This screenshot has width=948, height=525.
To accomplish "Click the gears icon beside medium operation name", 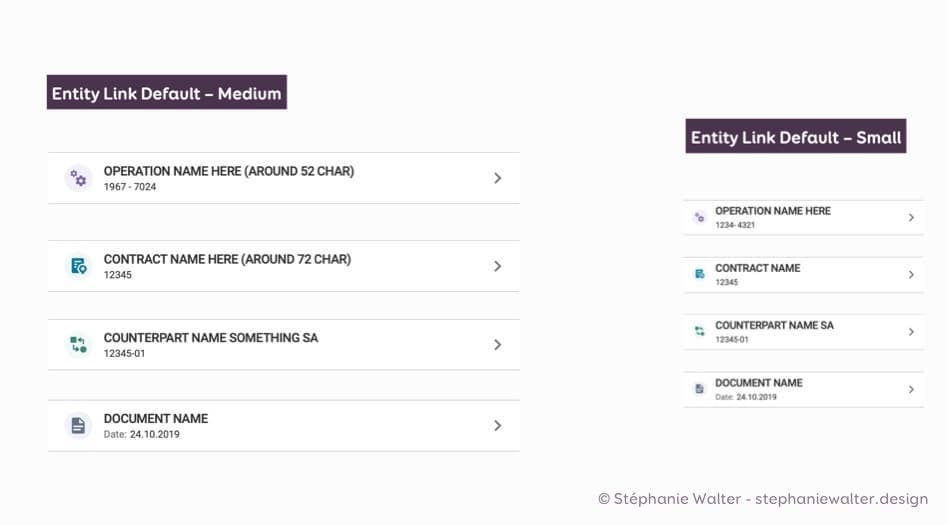I will pos(78,178).
